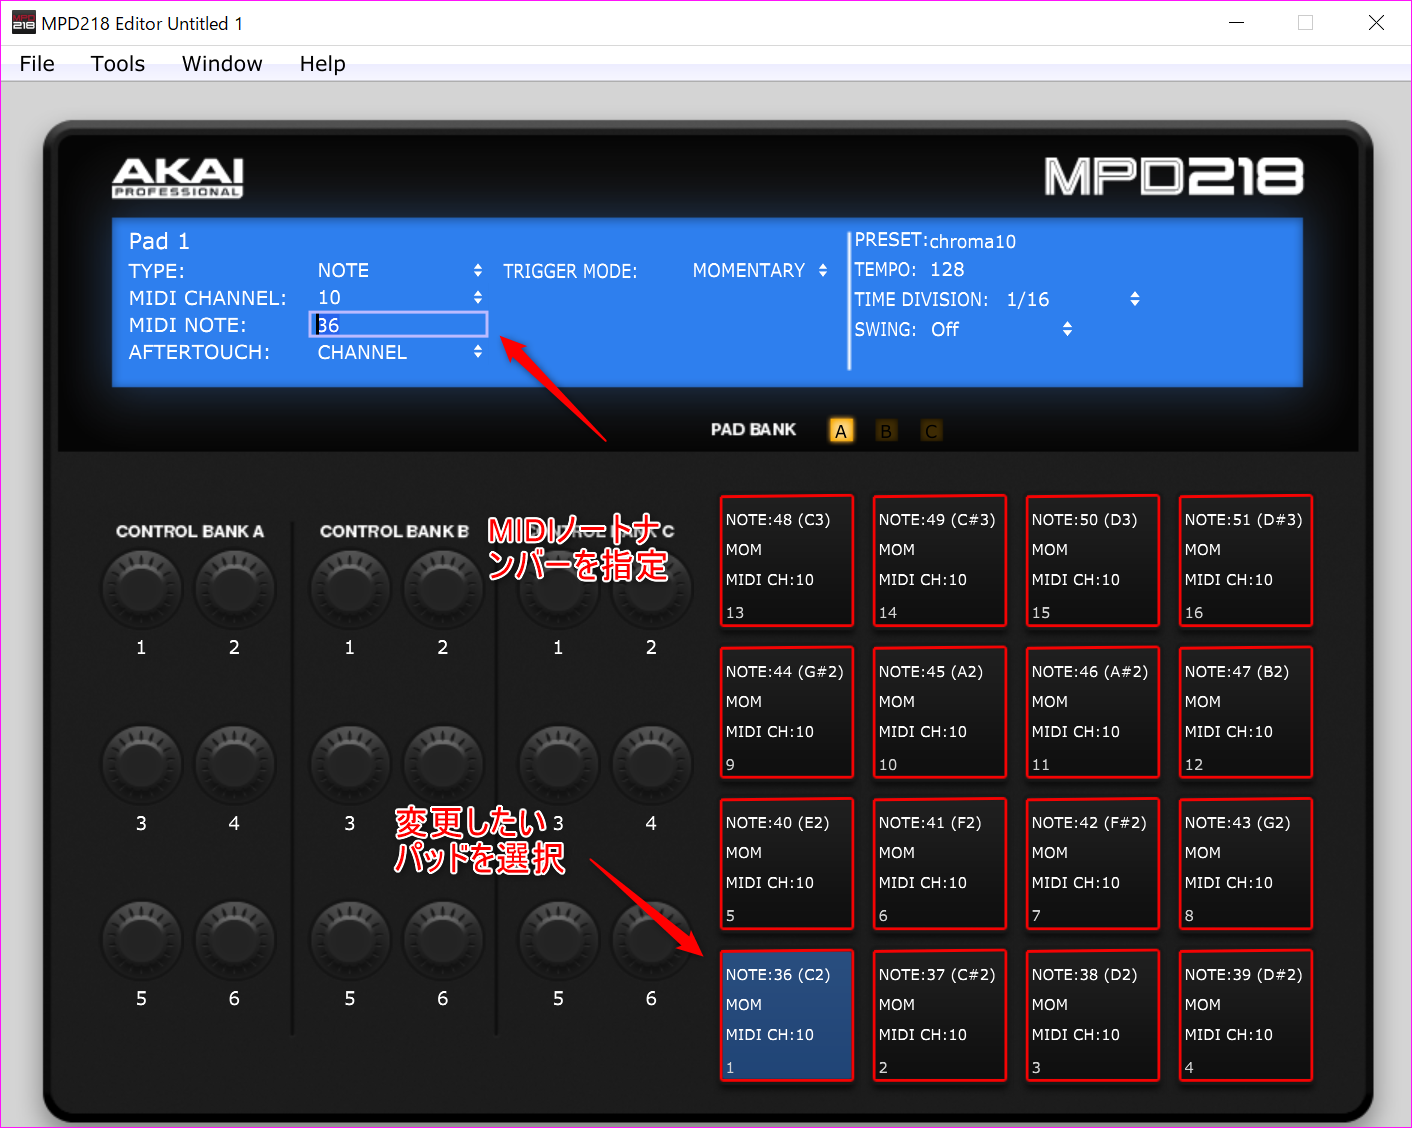The height and width of the screenshot is (1128, 1412).
Task: Click knob 1 in Control Bank A
Action: coord(141,588)
